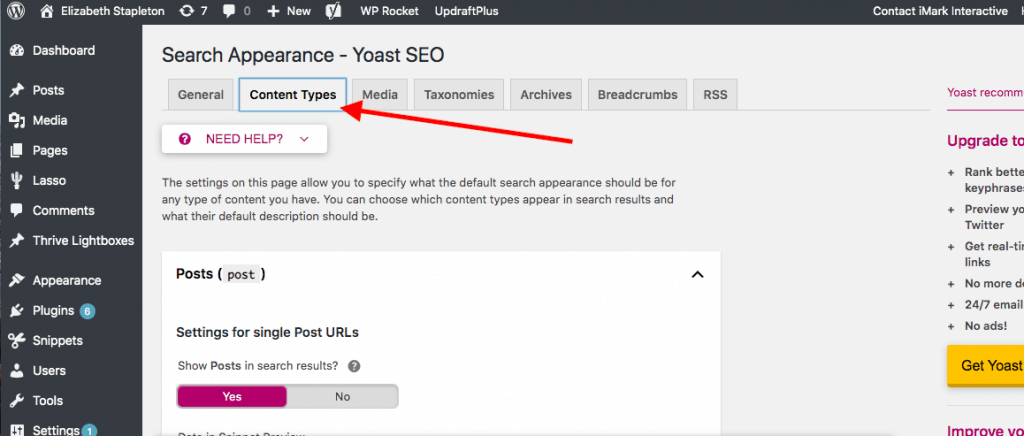Open the Media tab
Image resolution: width=1024 pixels, height=436 pixels.
380,95
